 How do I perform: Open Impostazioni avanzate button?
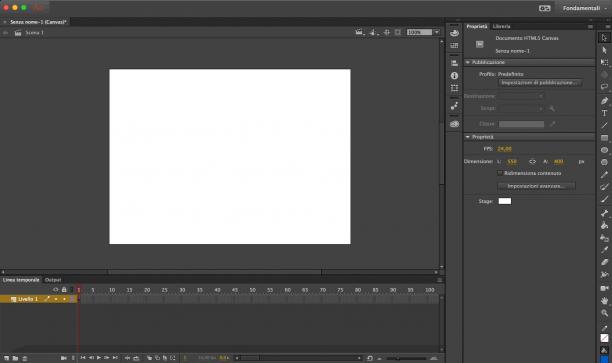click(536, 186)
